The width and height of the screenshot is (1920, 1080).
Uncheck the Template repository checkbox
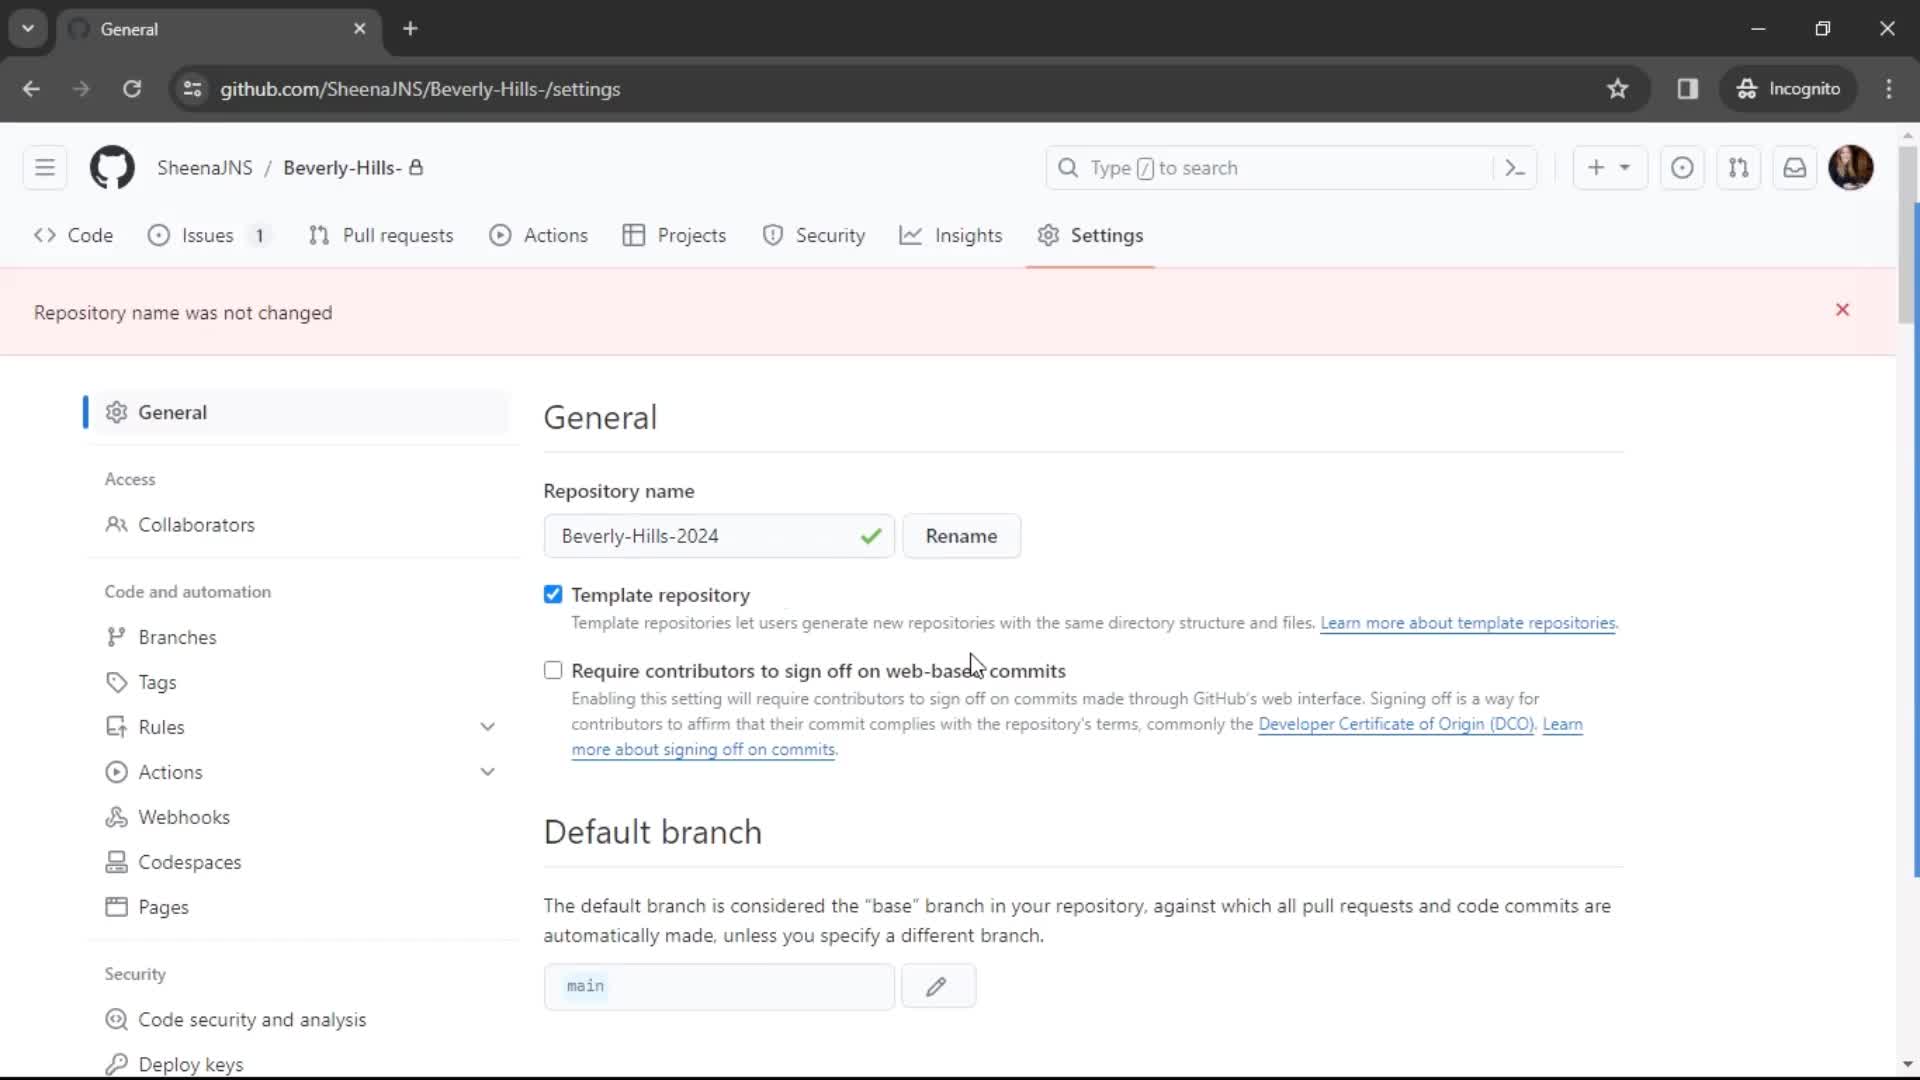pyautogui.click(x=553, y=595)
